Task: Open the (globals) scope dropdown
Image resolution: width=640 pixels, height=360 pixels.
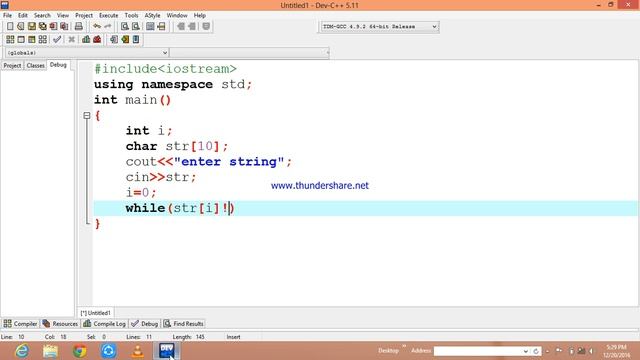Action: [x=164, y=53]
